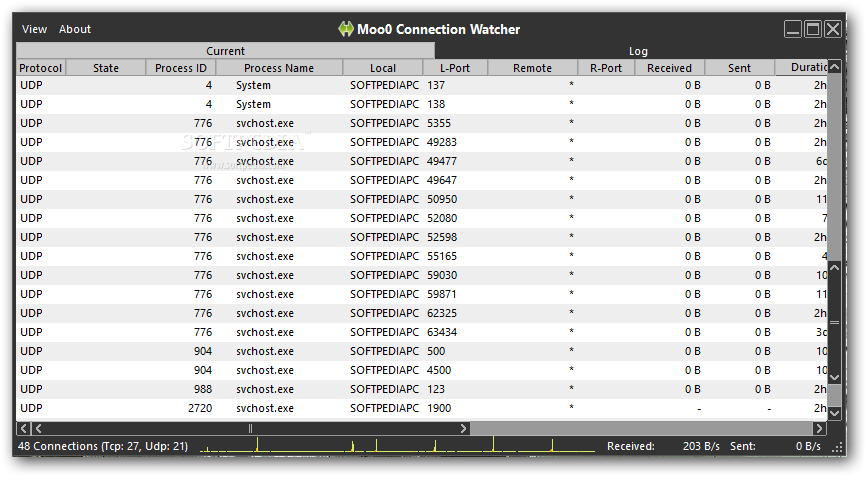Click the down arrow on vertical scrollbar thumb
The image size is (867, 477).
tap(834, 378)
